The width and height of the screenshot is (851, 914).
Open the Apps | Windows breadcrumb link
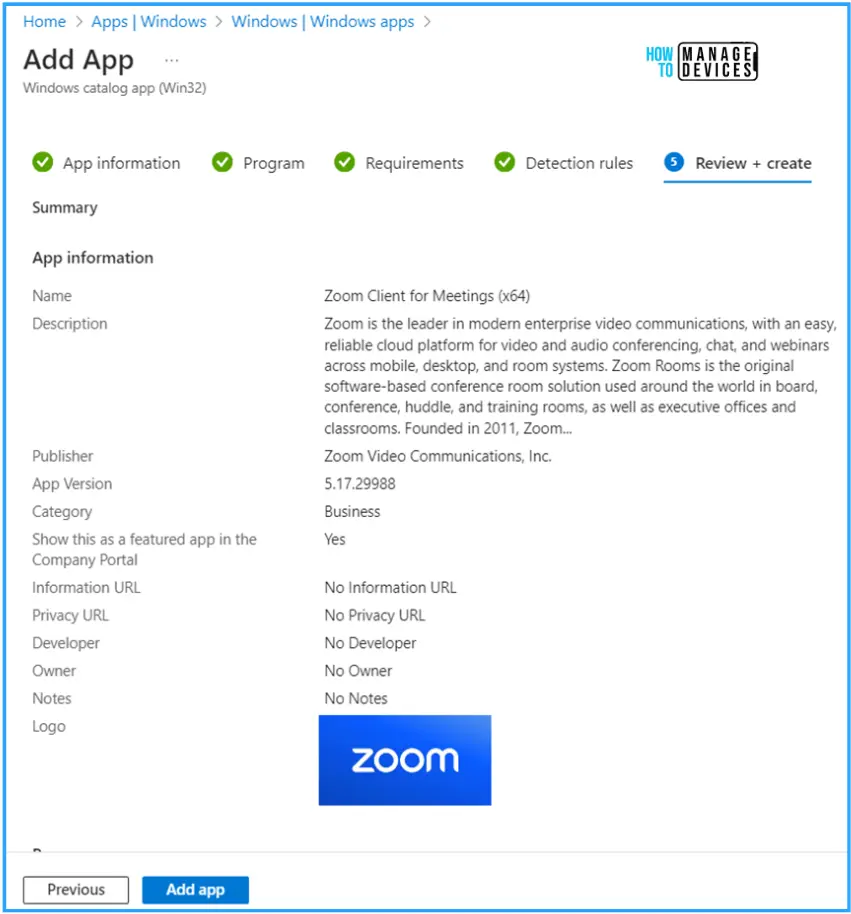[149, 22]
